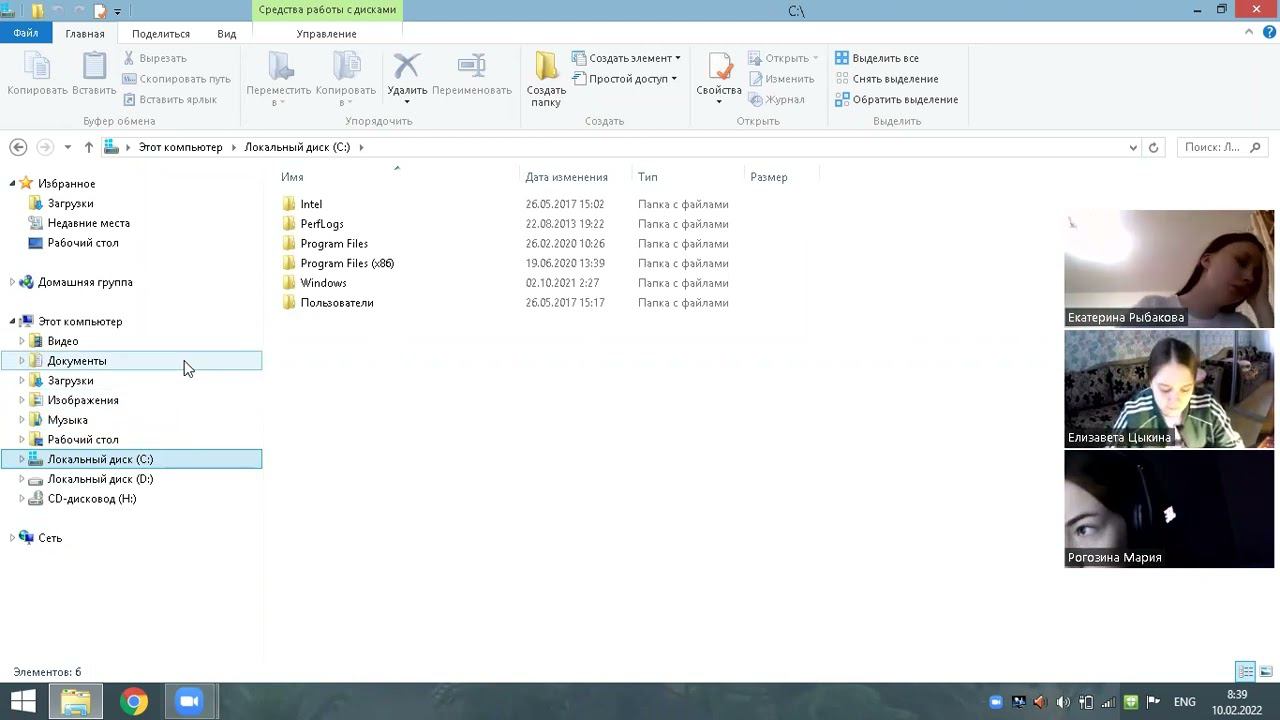The height and width of the screenshot is (720, 1280).
Task: Switch to large icons view layout
Action: 1265,671
